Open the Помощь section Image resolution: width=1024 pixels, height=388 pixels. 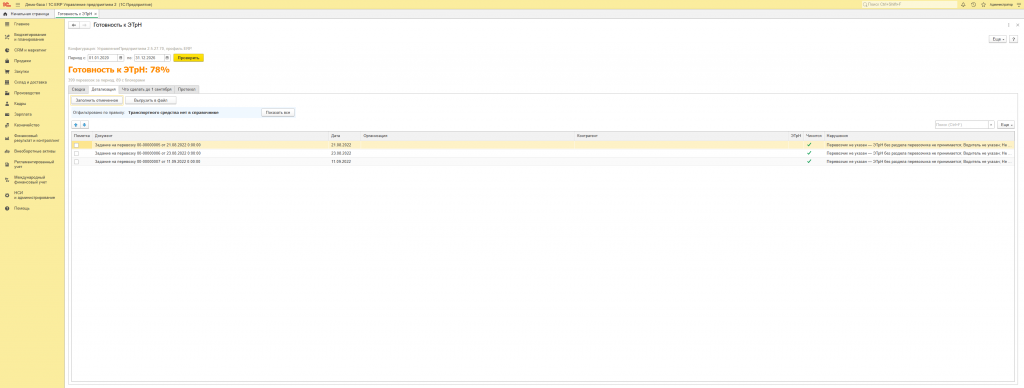tap(22, 208)
